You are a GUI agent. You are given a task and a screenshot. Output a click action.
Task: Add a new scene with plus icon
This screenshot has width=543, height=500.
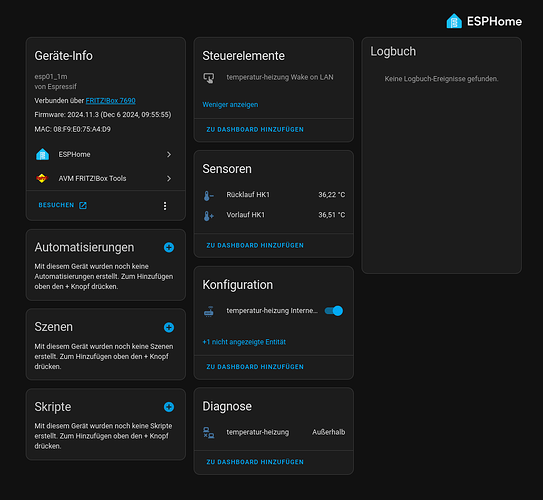[169, 327]
